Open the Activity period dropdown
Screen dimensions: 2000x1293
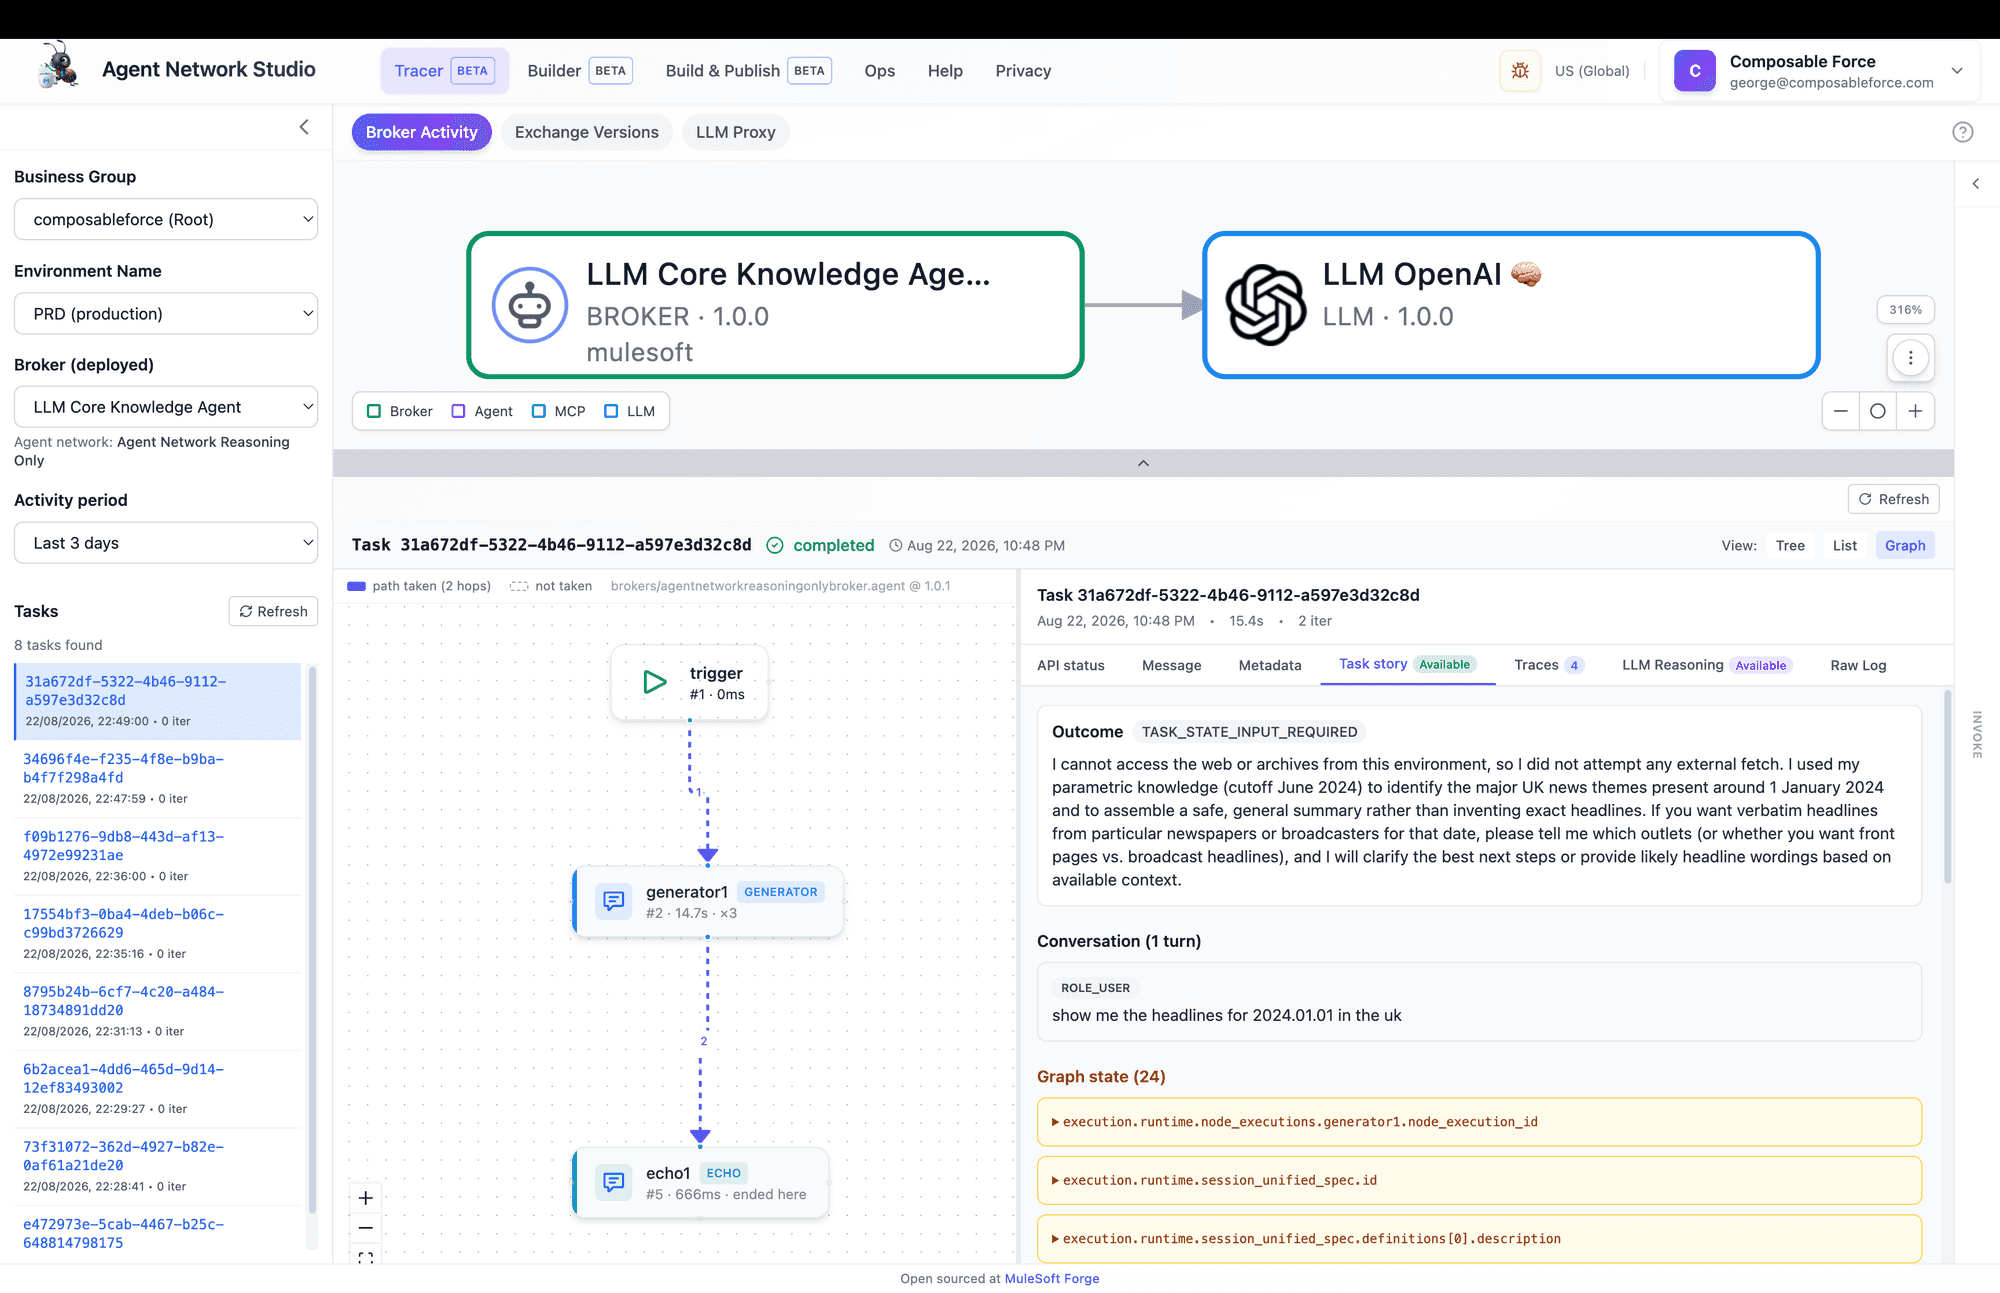coord(166,543)
